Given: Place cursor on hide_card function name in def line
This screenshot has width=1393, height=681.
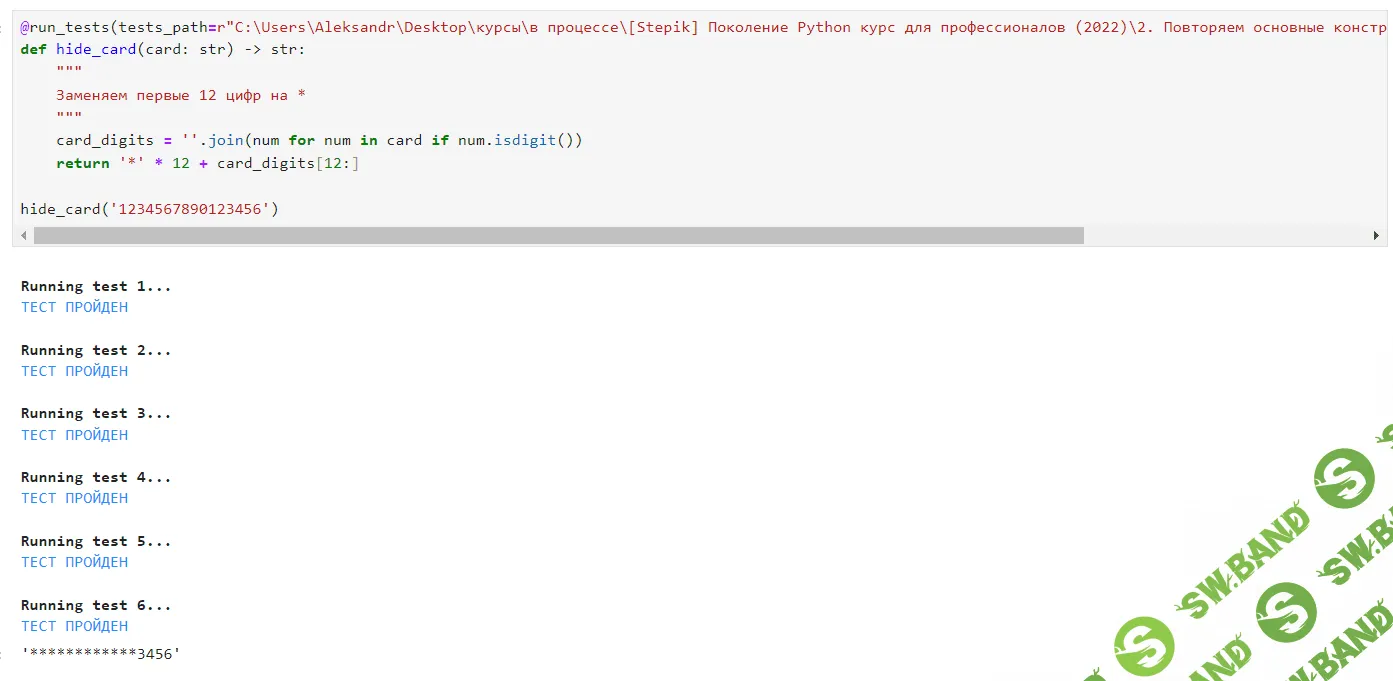Looking at the screenshot, I should [96, 49].
